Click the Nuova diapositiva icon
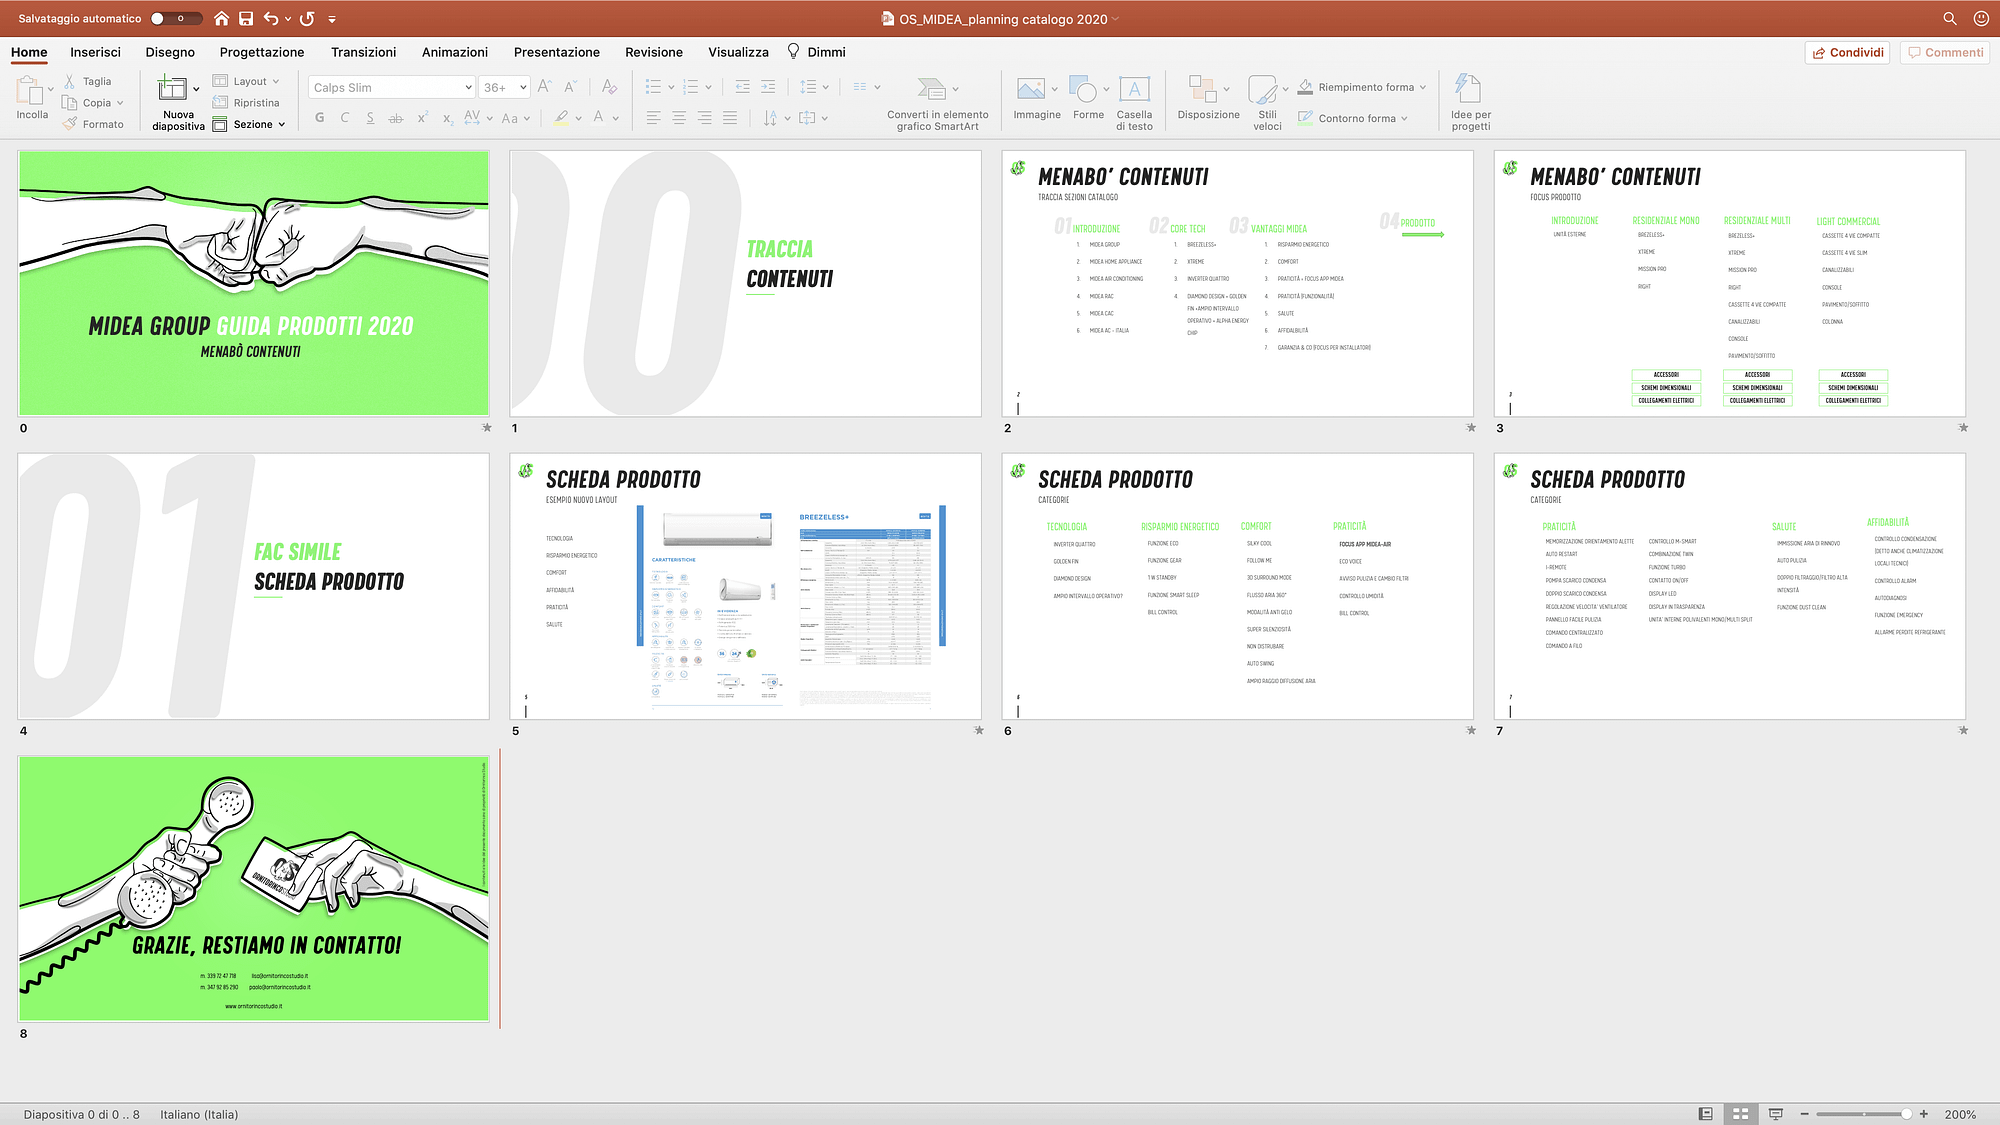The height and width of the screenshot is (1125, 2000). (172, 88)
